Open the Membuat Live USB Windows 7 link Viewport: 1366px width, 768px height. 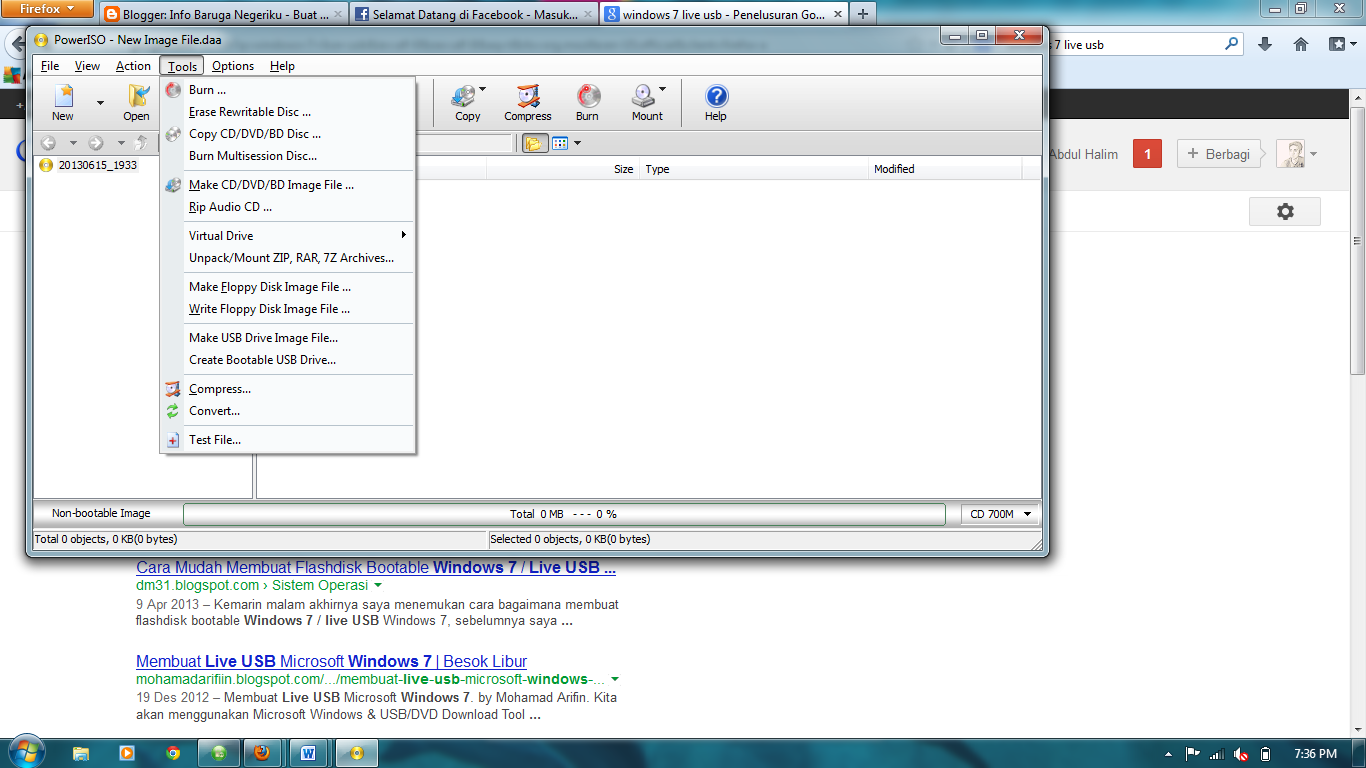coord(330,661)
